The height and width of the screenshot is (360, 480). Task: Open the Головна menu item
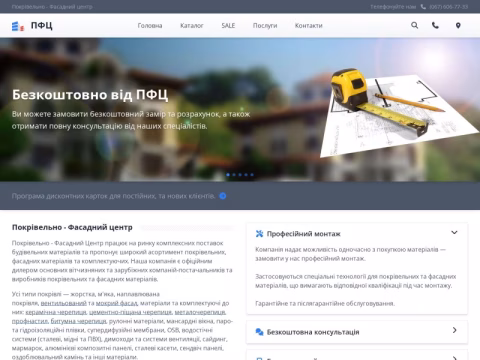(x=150, y=26)
